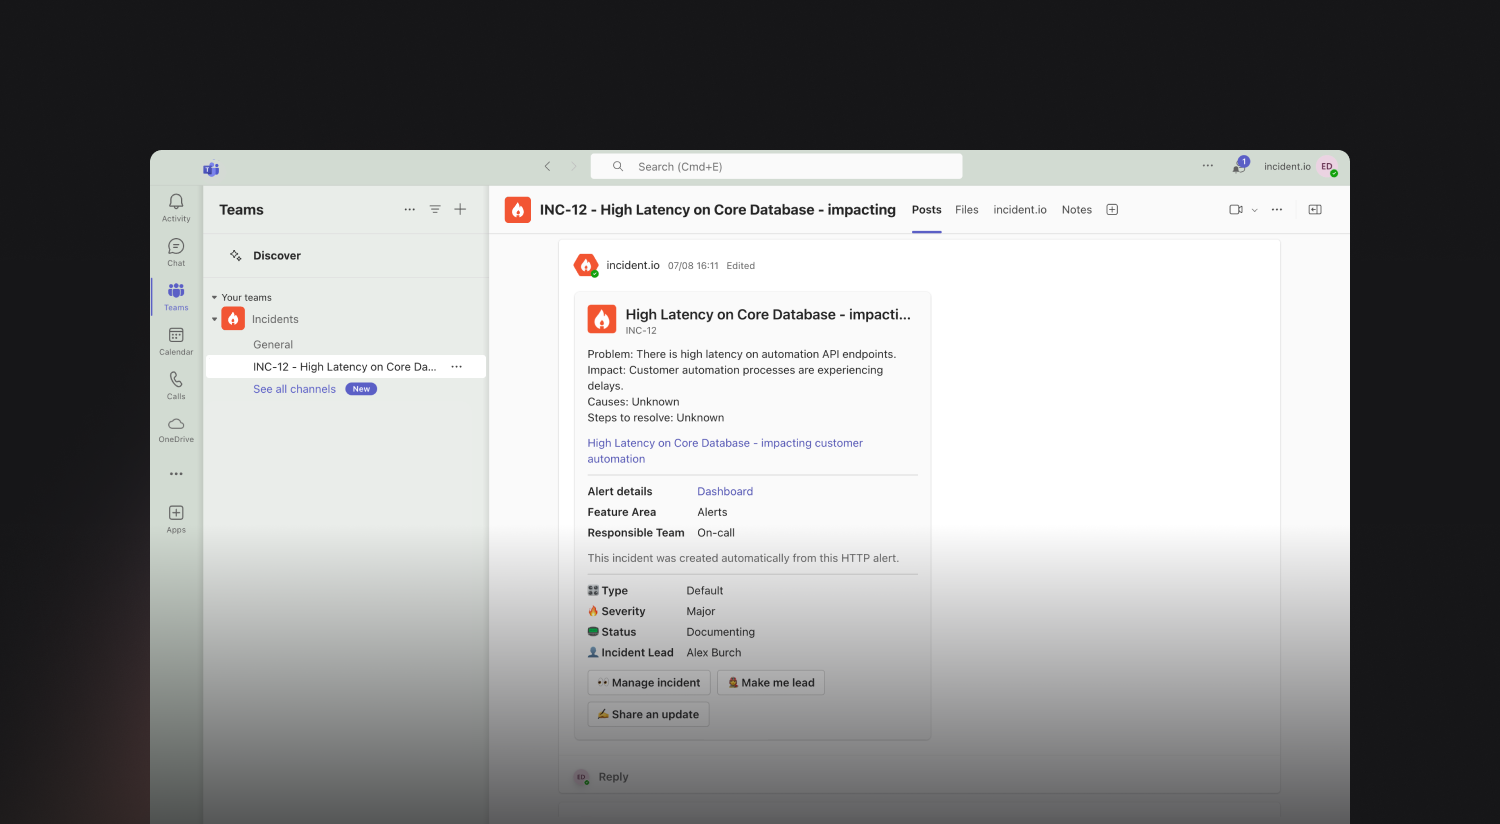Click the Search input field

pyautogui.click(x=776, y=166)
